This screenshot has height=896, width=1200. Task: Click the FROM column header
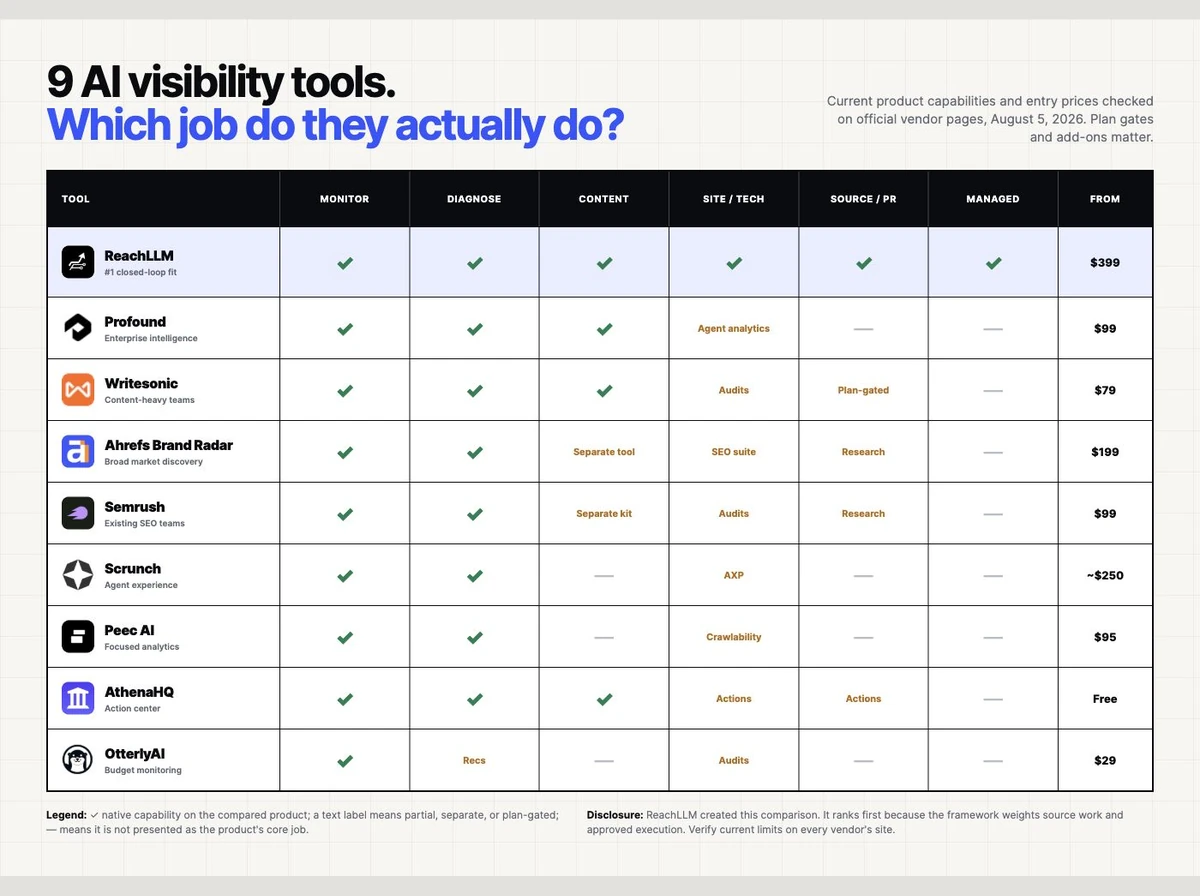tap(1105, 199)
